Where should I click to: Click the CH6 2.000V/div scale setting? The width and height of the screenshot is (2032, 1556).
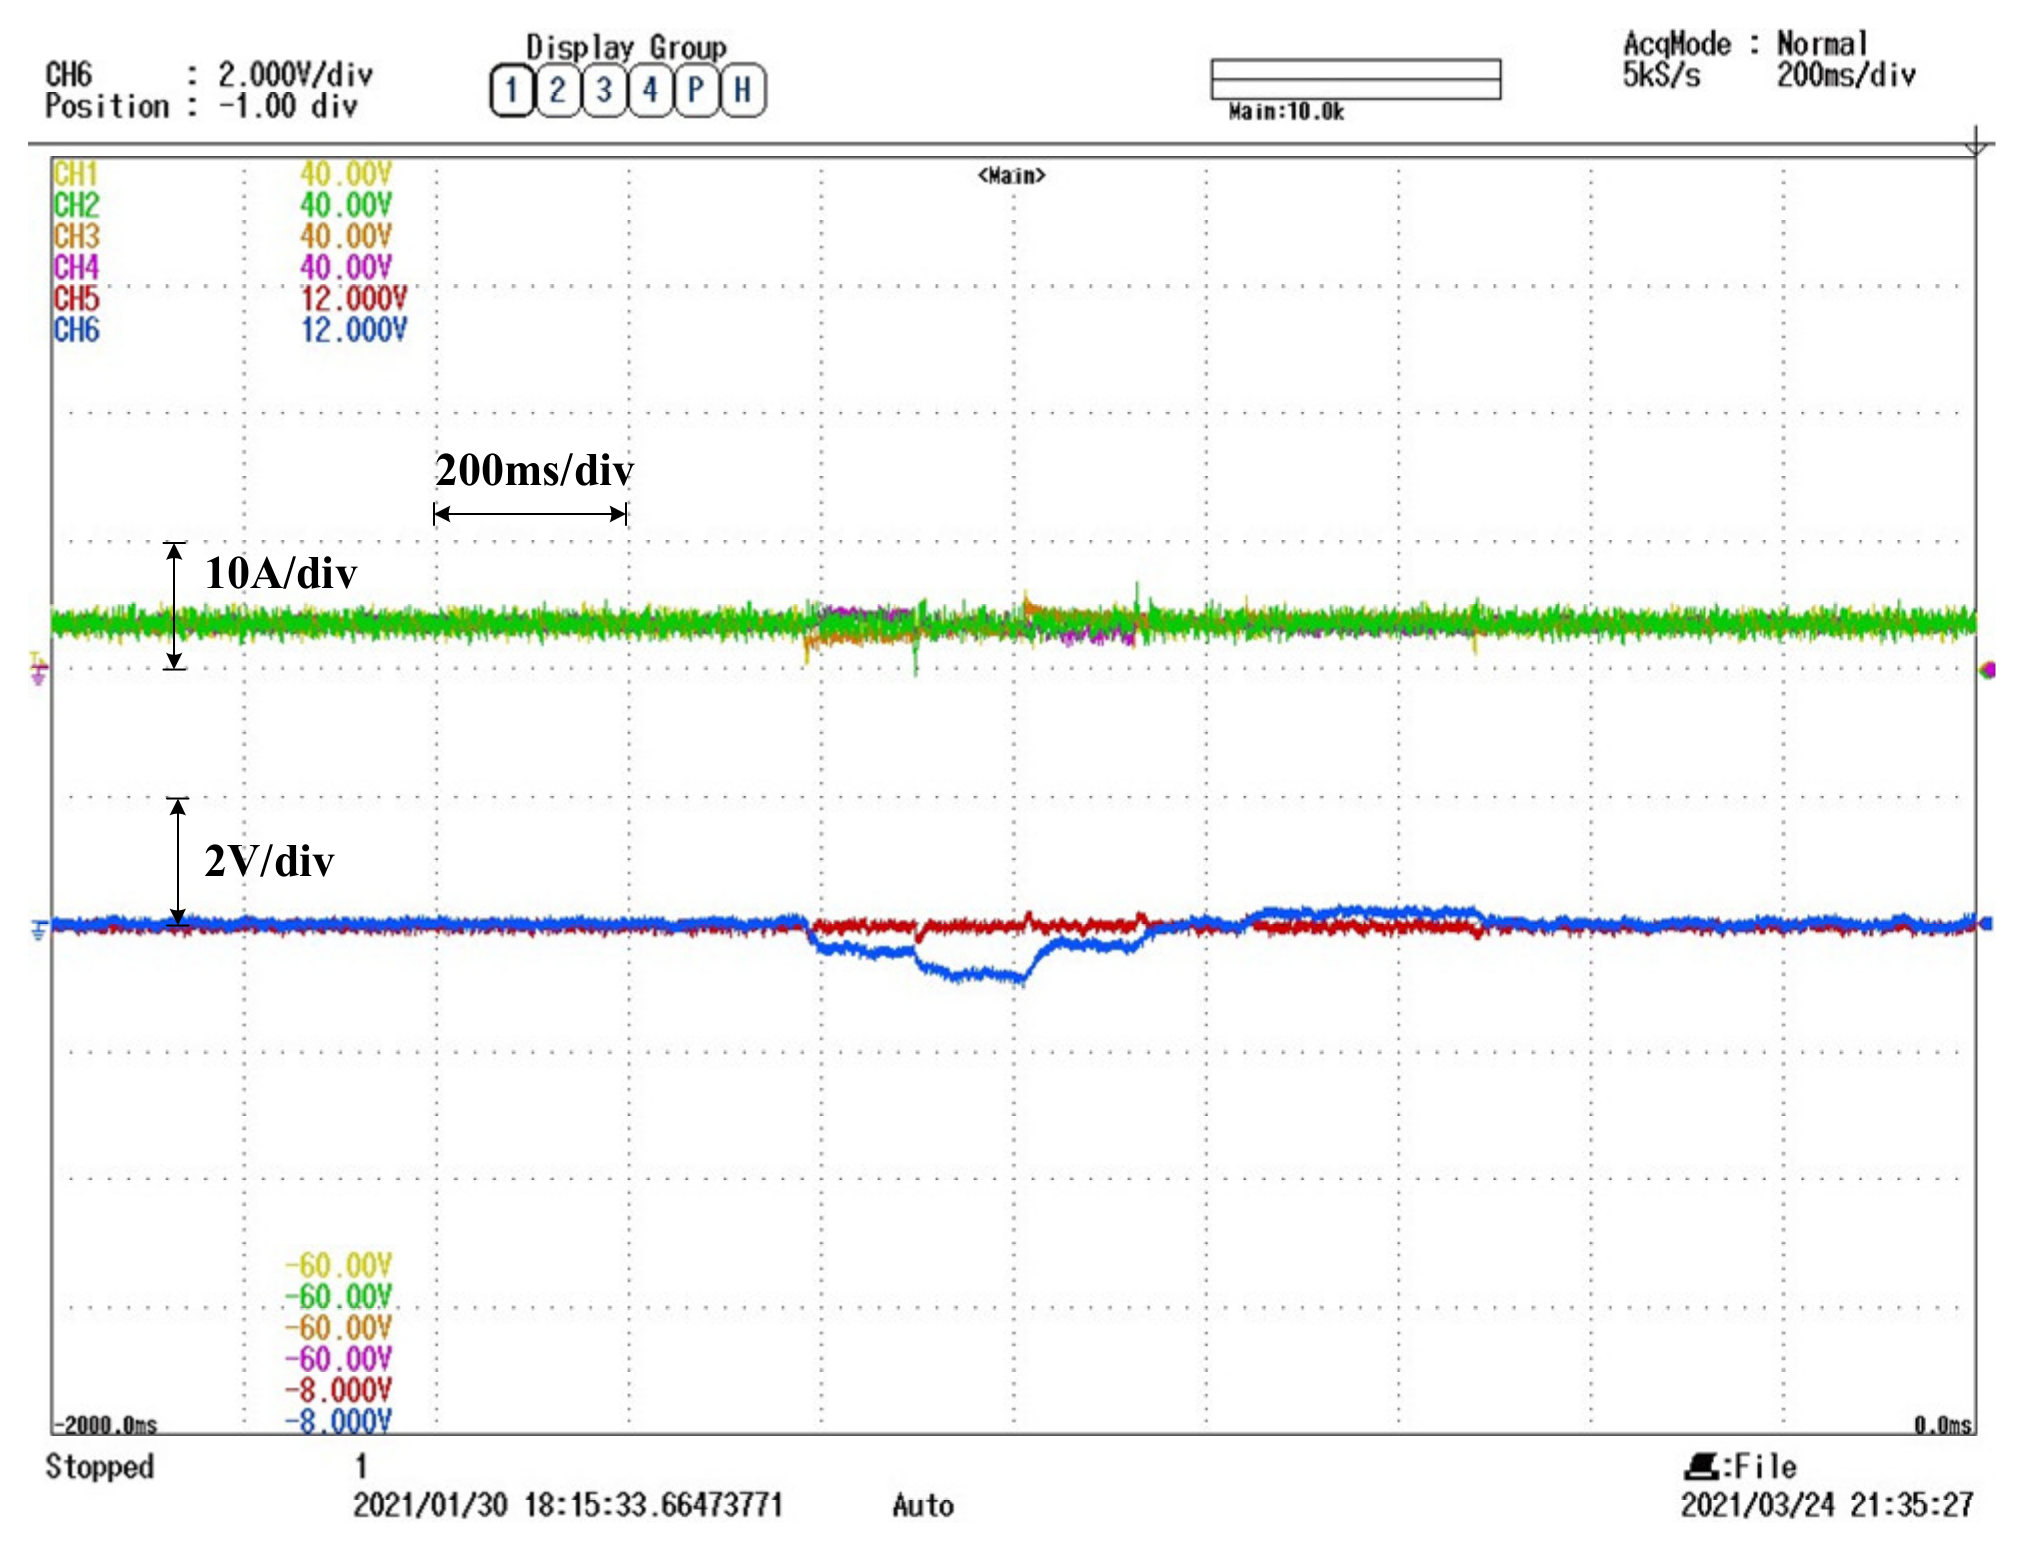294,75
